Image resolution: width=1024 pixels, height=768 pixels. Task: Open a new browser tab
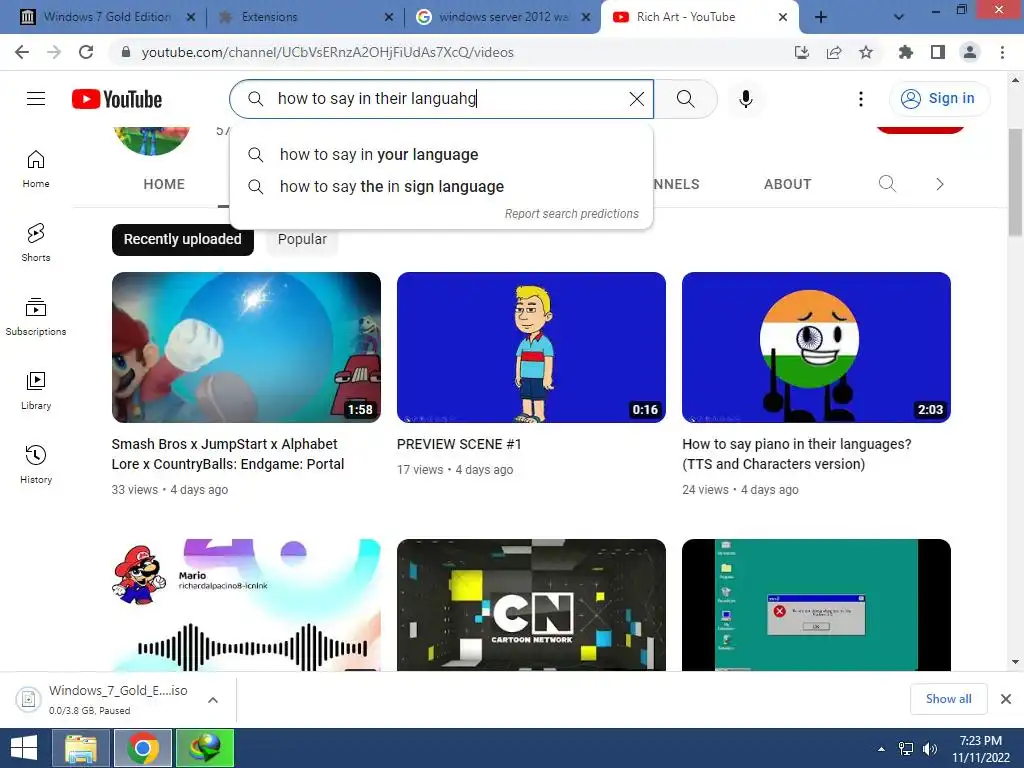821,17
